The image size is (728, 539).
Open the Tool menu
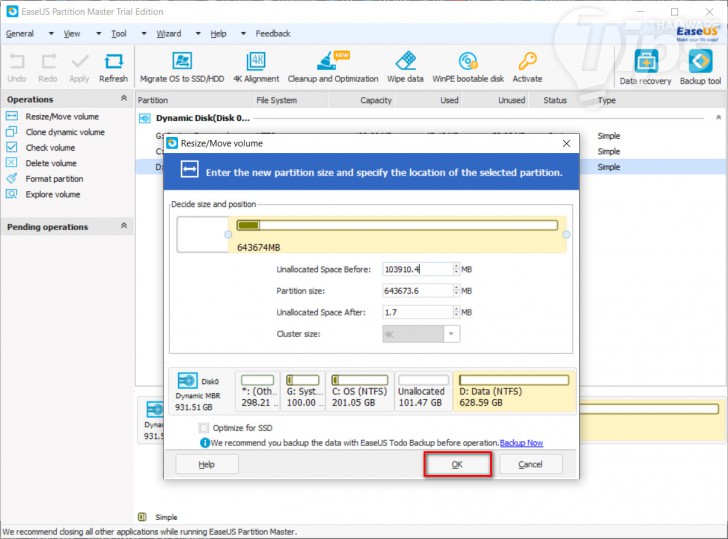[x=119, y=33]
